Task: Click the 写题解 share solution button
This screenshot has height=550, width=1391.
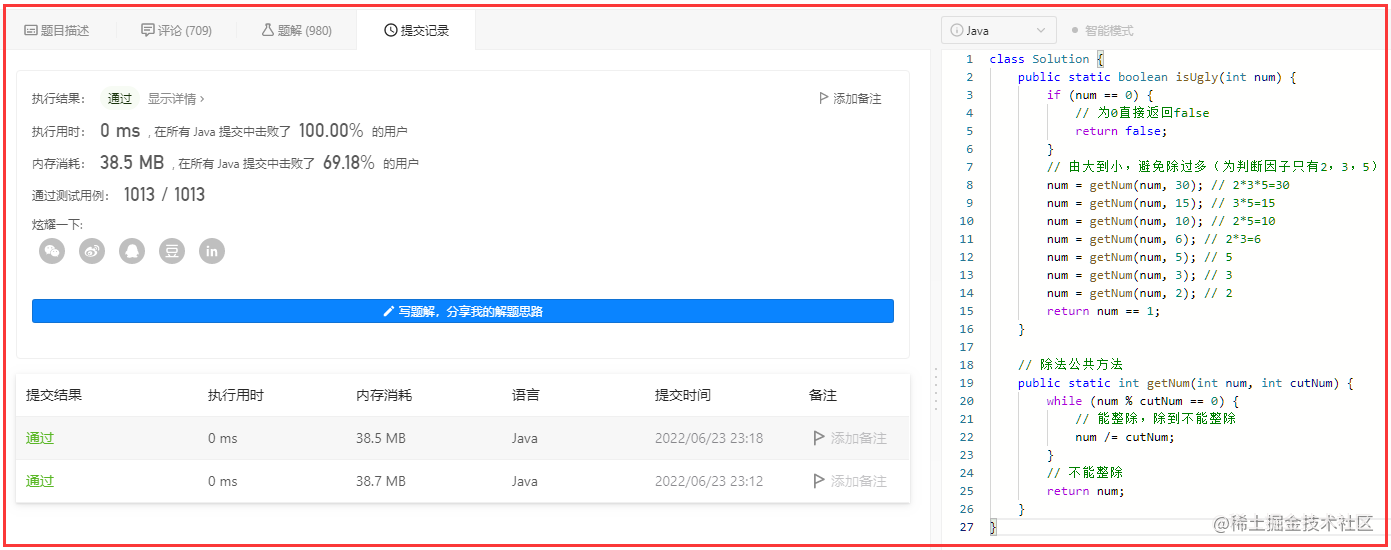Action: pyautogui.click(x=463, y=311)
